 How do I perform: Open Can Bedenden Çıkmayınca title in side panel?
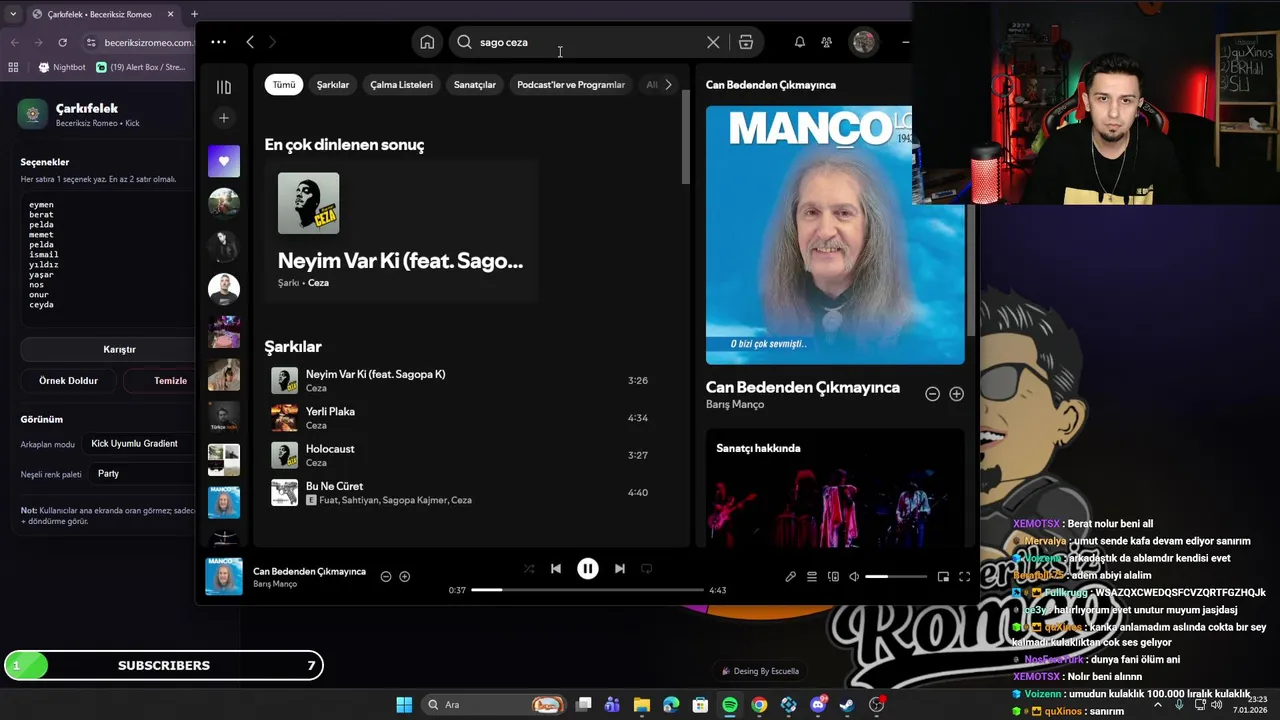pyautogui.click(x=803, y=387)
